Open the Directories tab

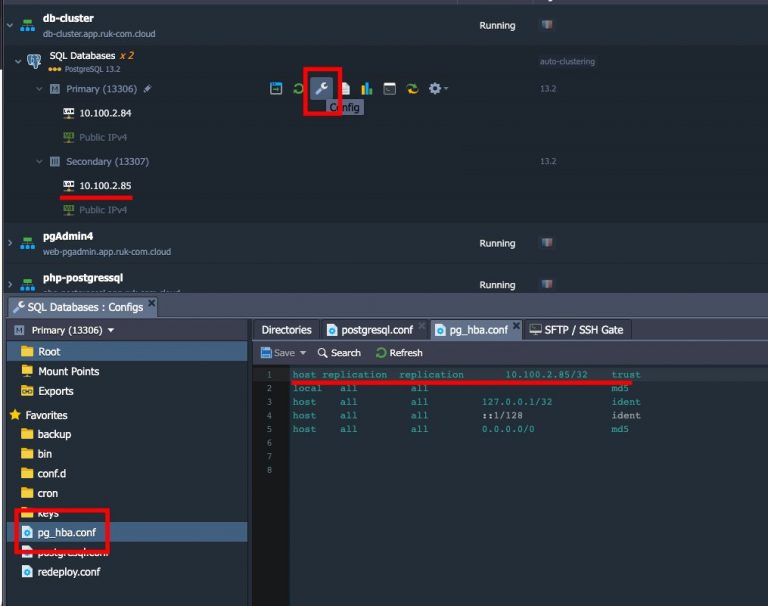tap(286, 330)
